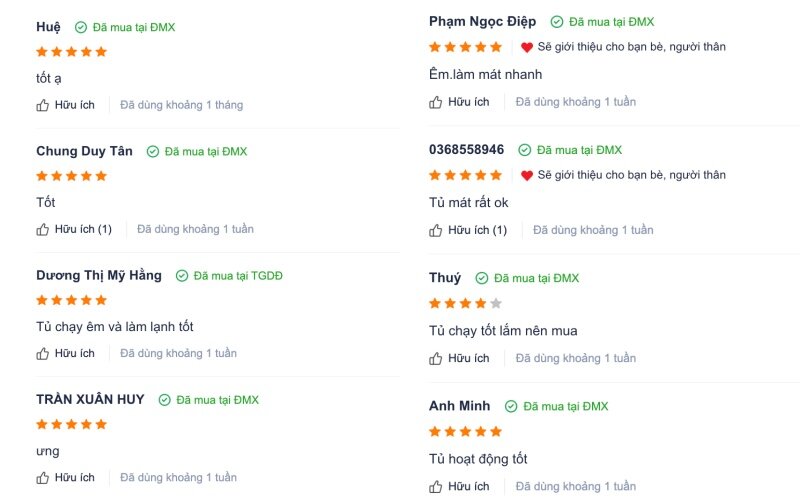Screen dimensions: 800x500
Task: Click thumbs-up icon under Thuý's review
Action: pyautogui.click(x=435, y=359)
